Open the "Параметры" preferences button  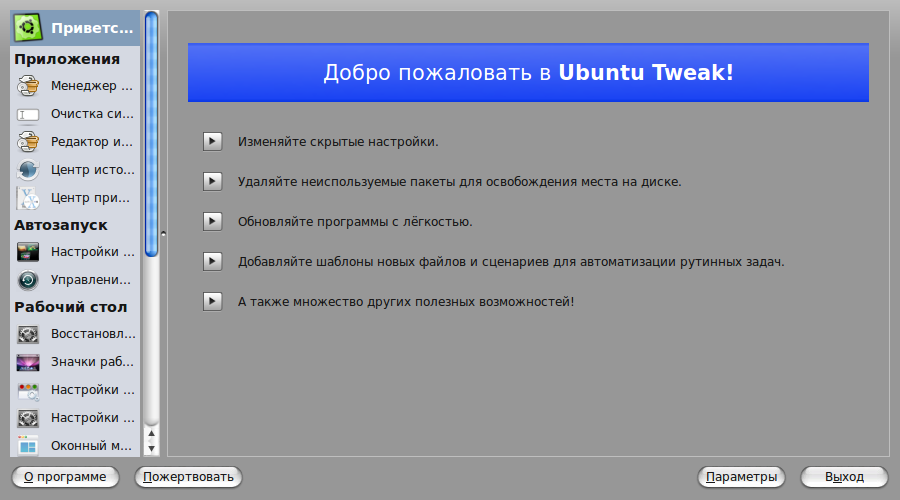[x=741, y=477]
